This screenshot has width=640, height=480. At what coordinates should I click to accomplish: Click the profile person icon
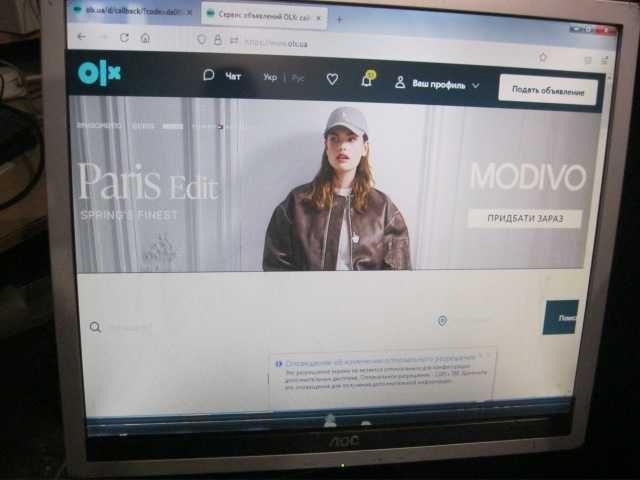pyautogui.click(x=400, y=82)
